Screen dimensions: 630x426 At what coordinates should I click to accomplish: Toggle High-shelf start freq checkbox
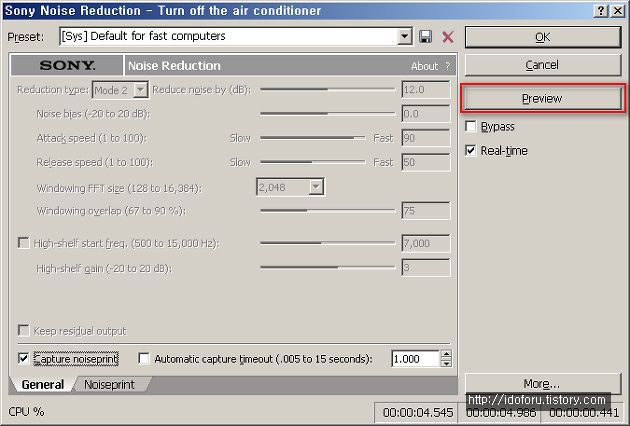pos(24,243)
